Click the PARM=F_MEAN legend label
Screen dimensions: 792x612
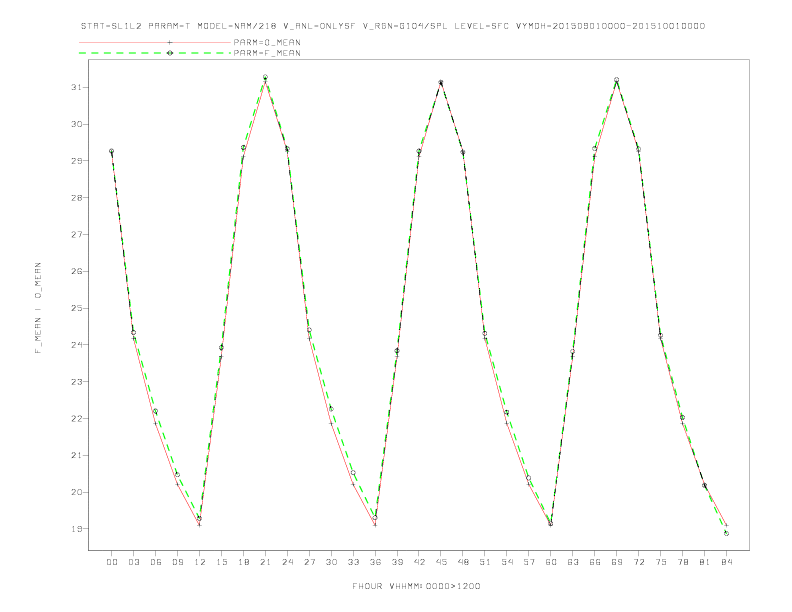[x=267, y=53]
